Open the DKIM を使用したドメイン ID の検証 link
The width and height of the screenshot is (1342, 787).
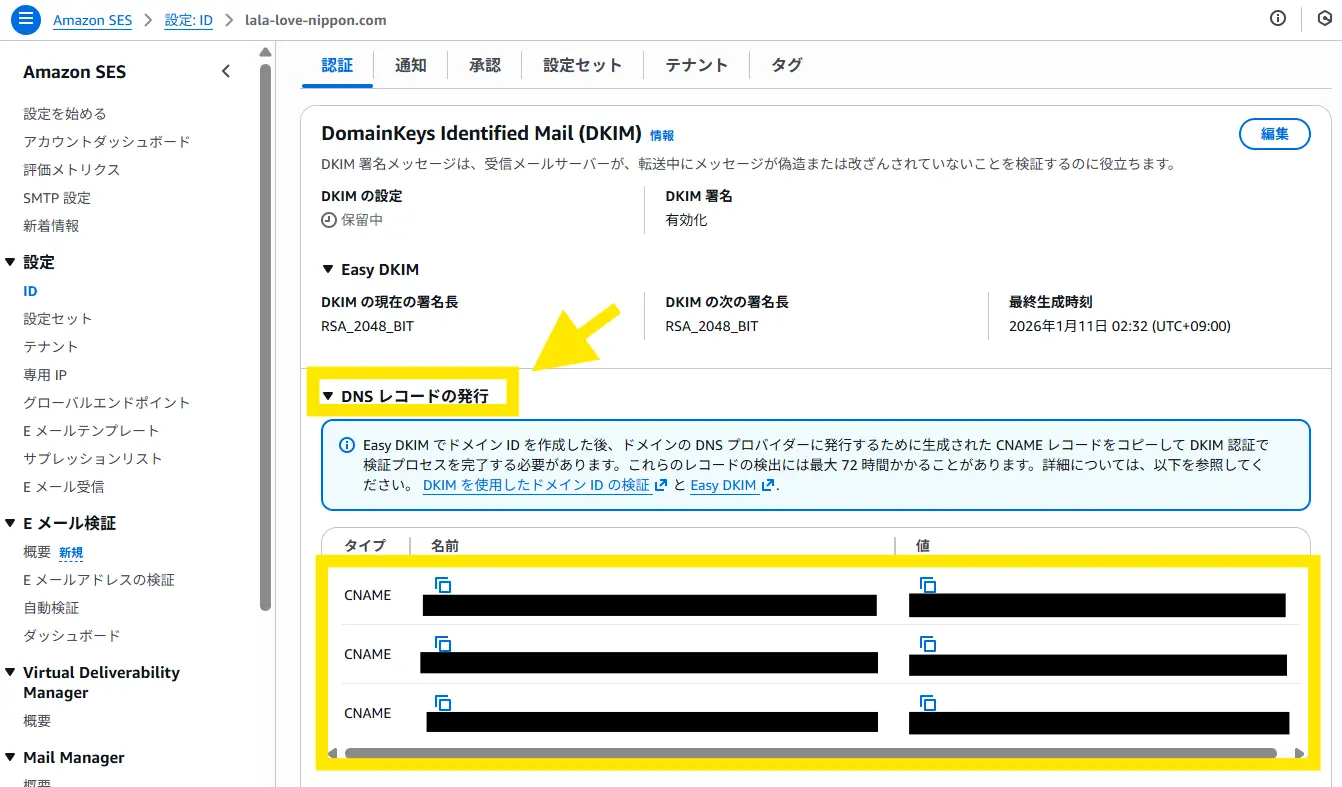coord(536,485)
